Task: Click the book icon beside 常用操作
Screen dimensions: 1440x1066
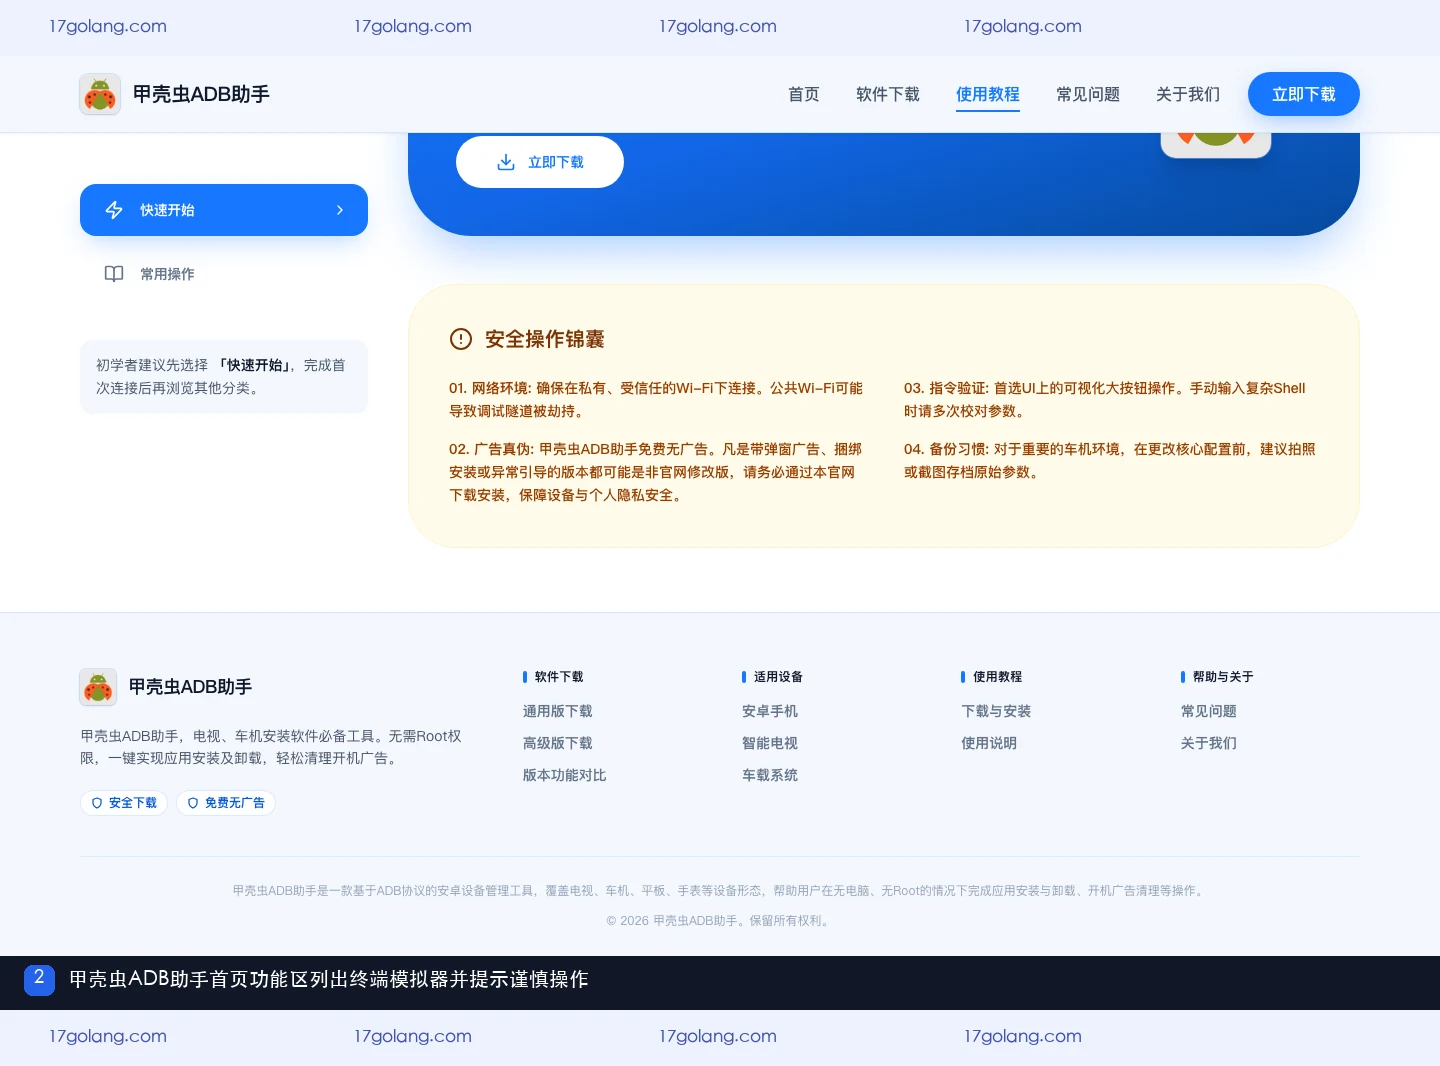Action: pos(114,274)
